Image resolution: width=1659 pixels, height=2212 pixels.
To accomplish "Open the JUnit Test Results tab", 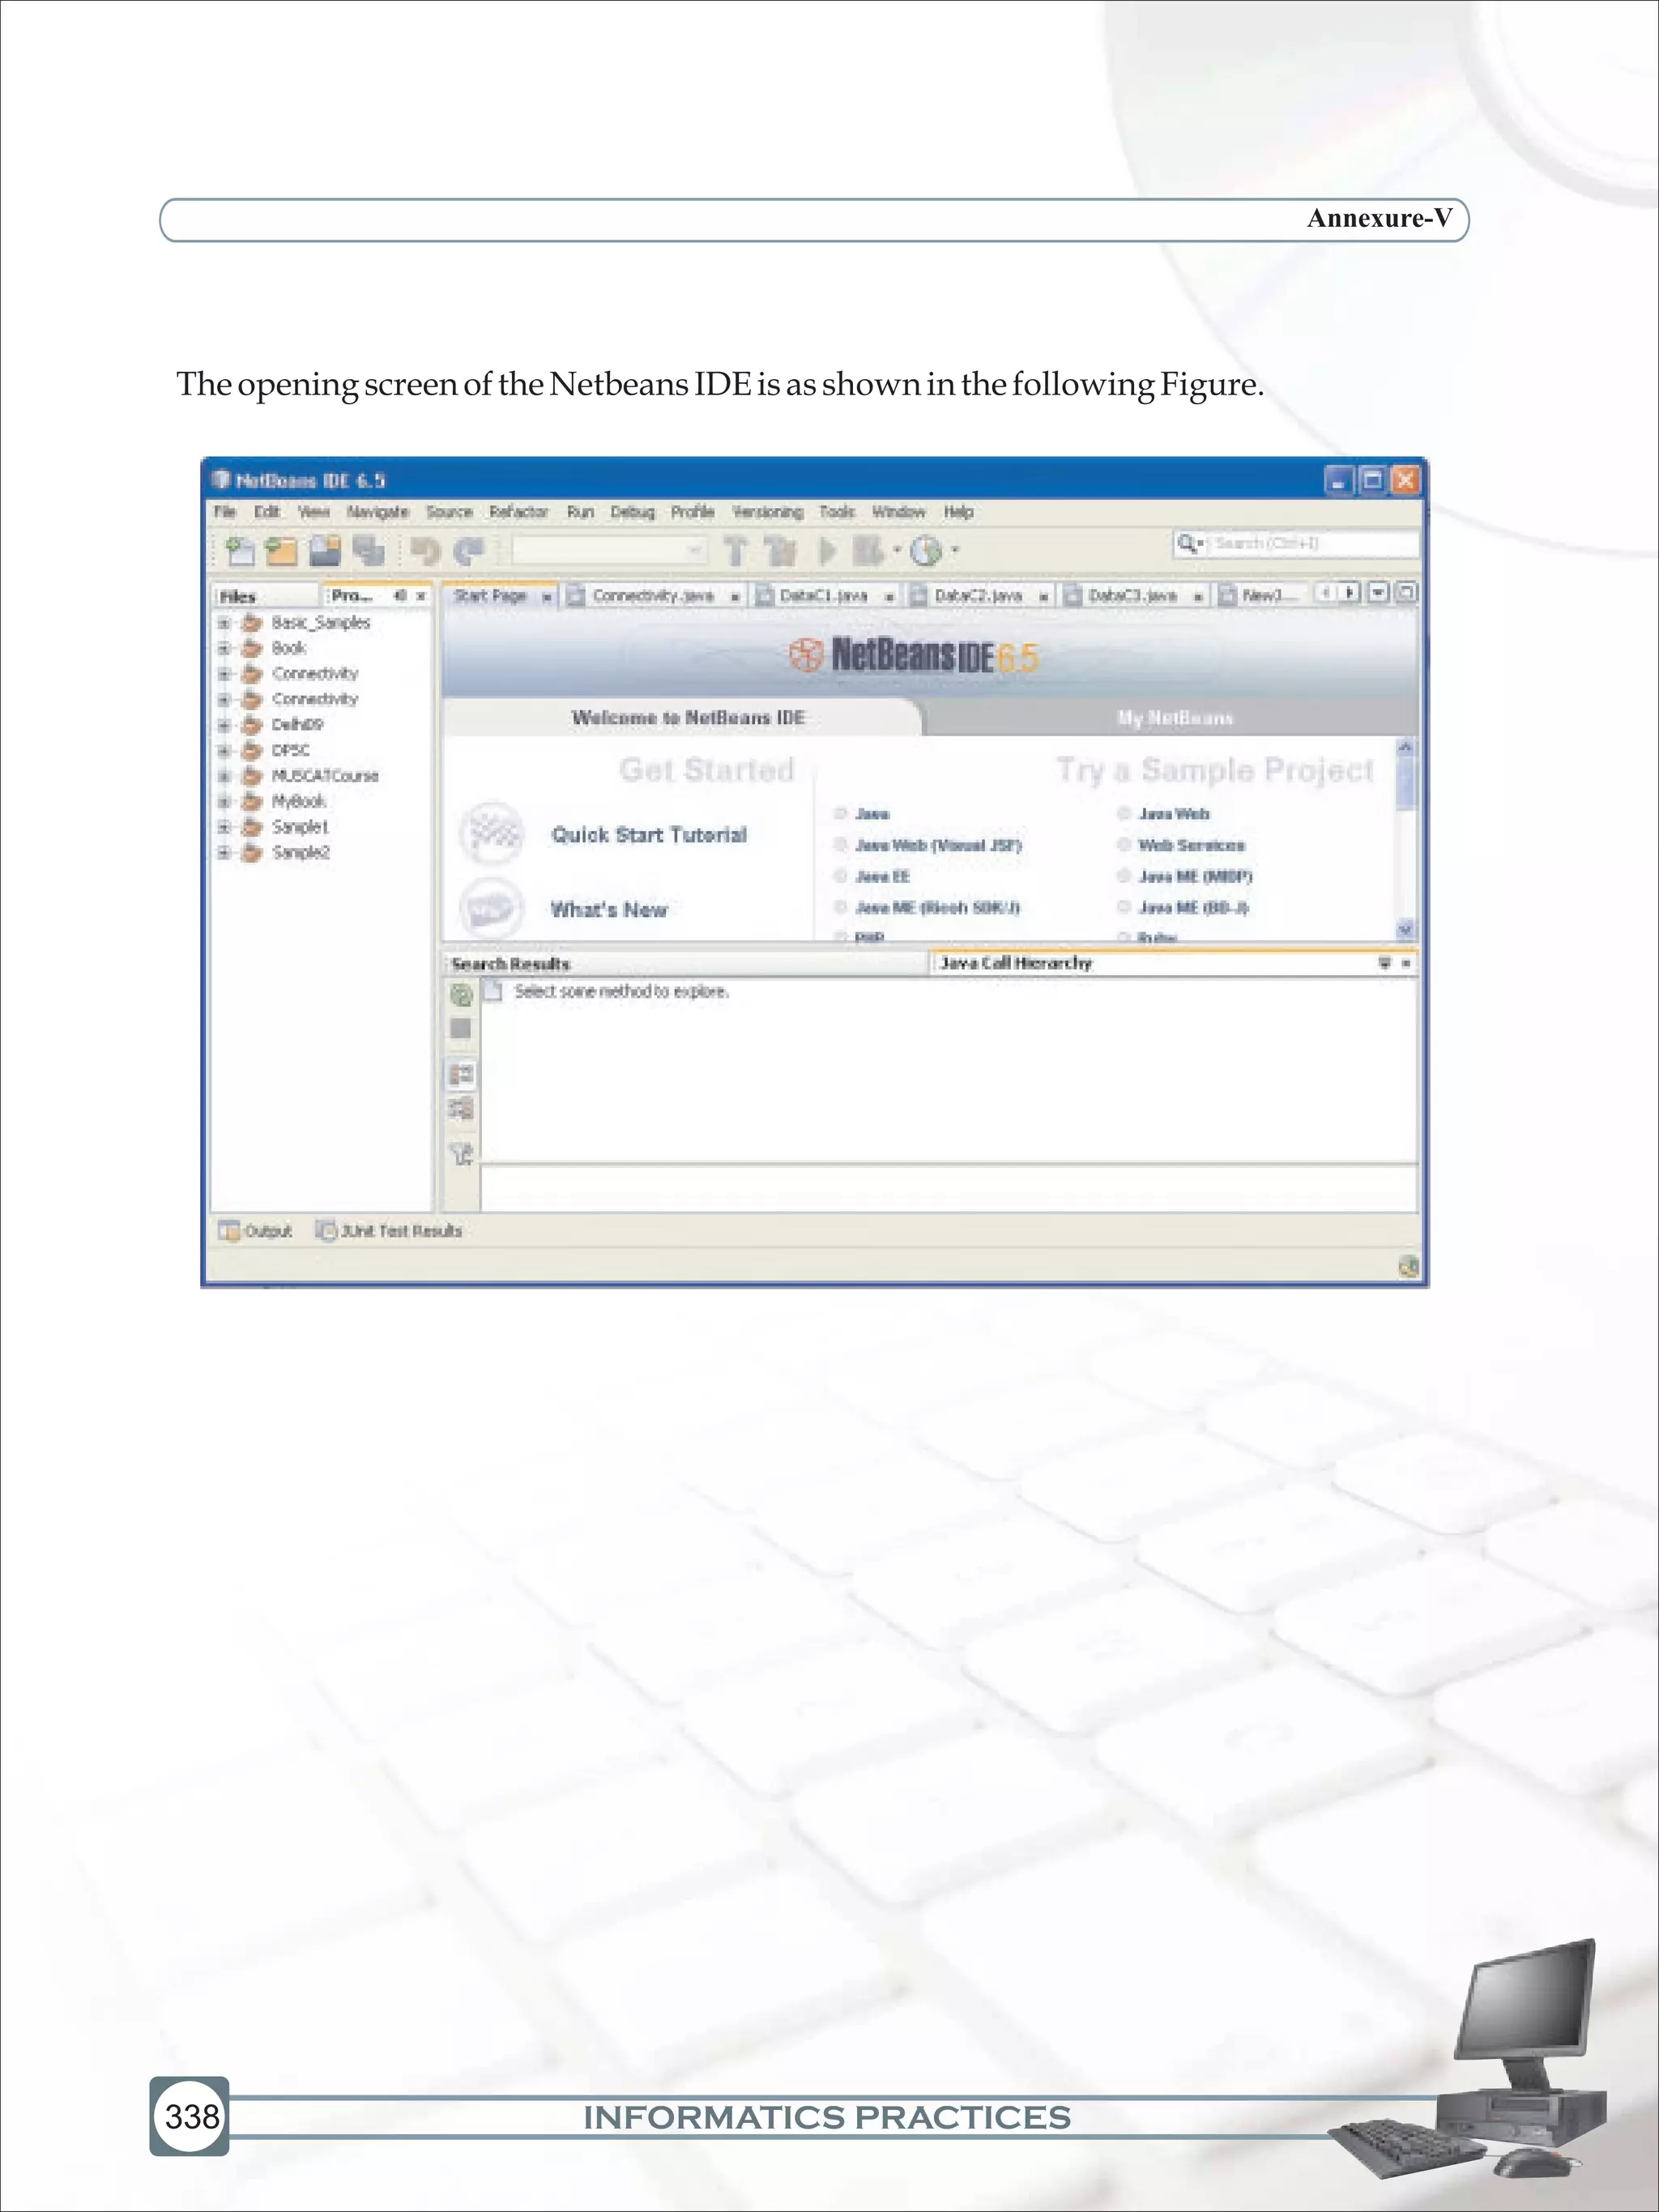I will tap(389, 1231).
